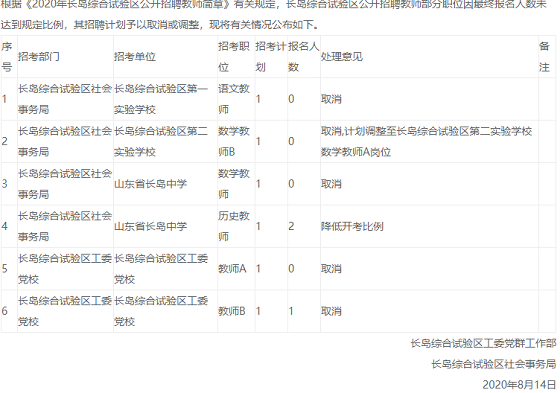Click the 招考单位 column header
The height and width of the screenshot is (393, 560).
(x=135, y=56)
